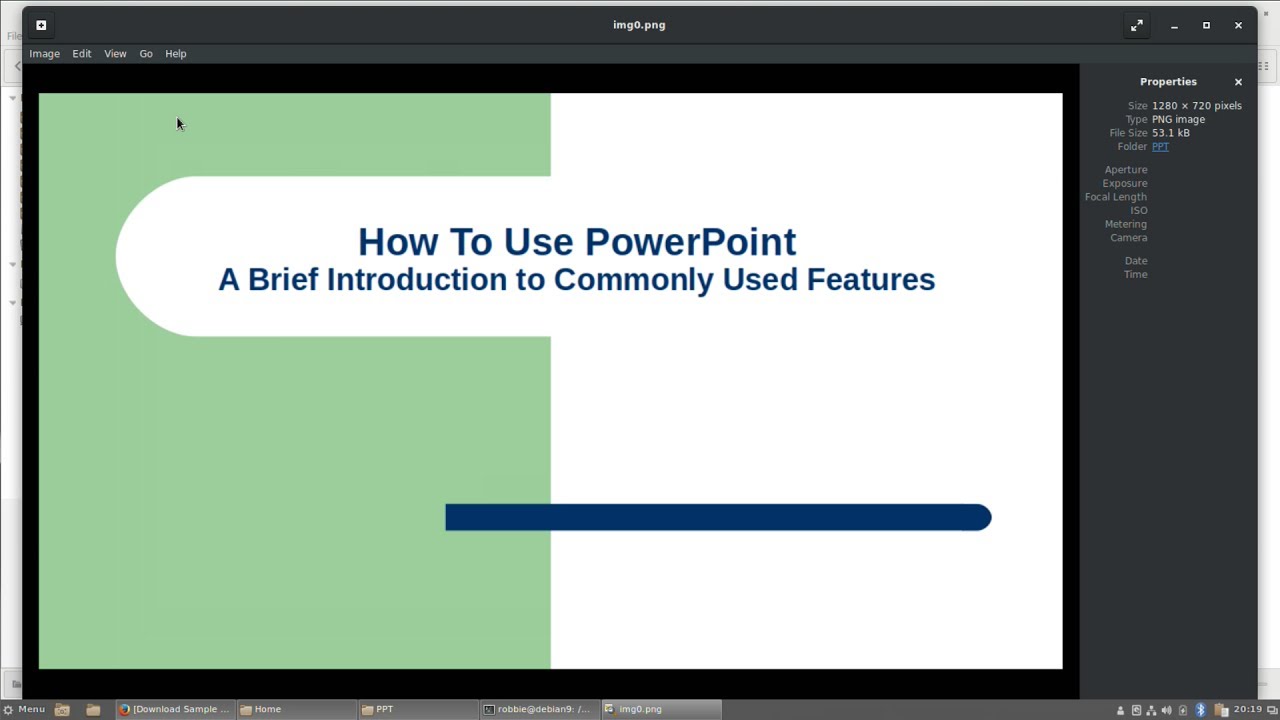Switch to the PPT folder window in the taskbar

(417, 709)
